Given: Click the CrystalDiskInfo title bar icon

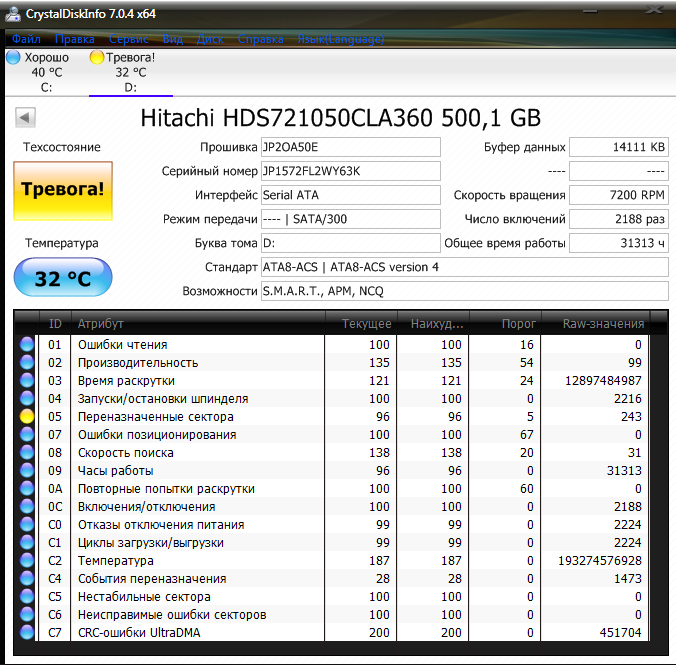Looking at the screenshot, I should point(13,14).
